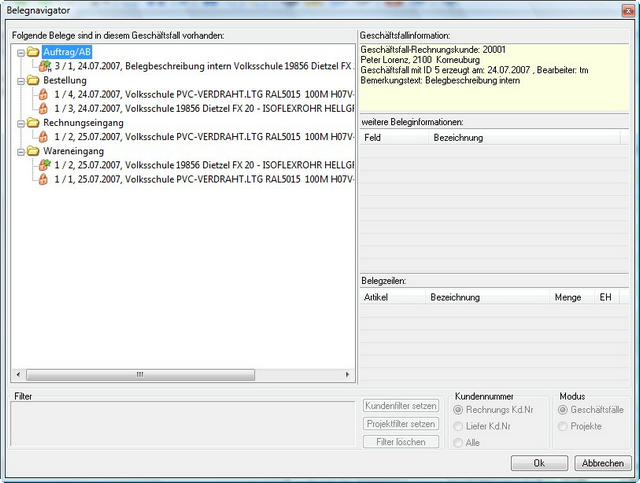Choose the Projekte mode radio button
640x483 pixels.
coord(564,426)
